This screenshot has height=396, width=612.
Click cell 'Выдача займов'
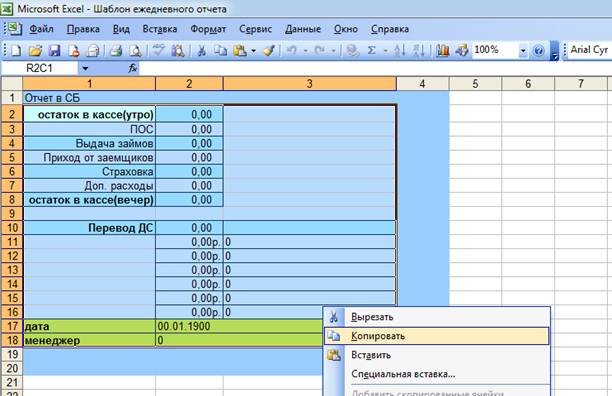[89, 144]
